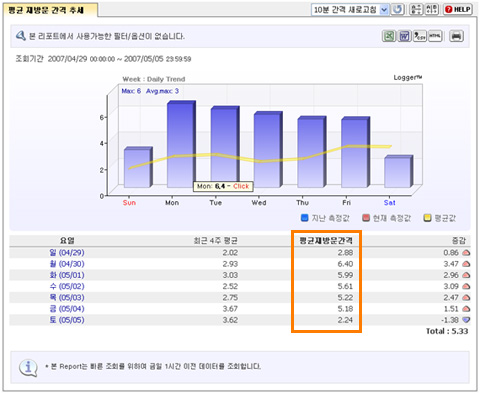Open the auto-refresh interval dropdown (10분 간격 새로고침)

350,10
